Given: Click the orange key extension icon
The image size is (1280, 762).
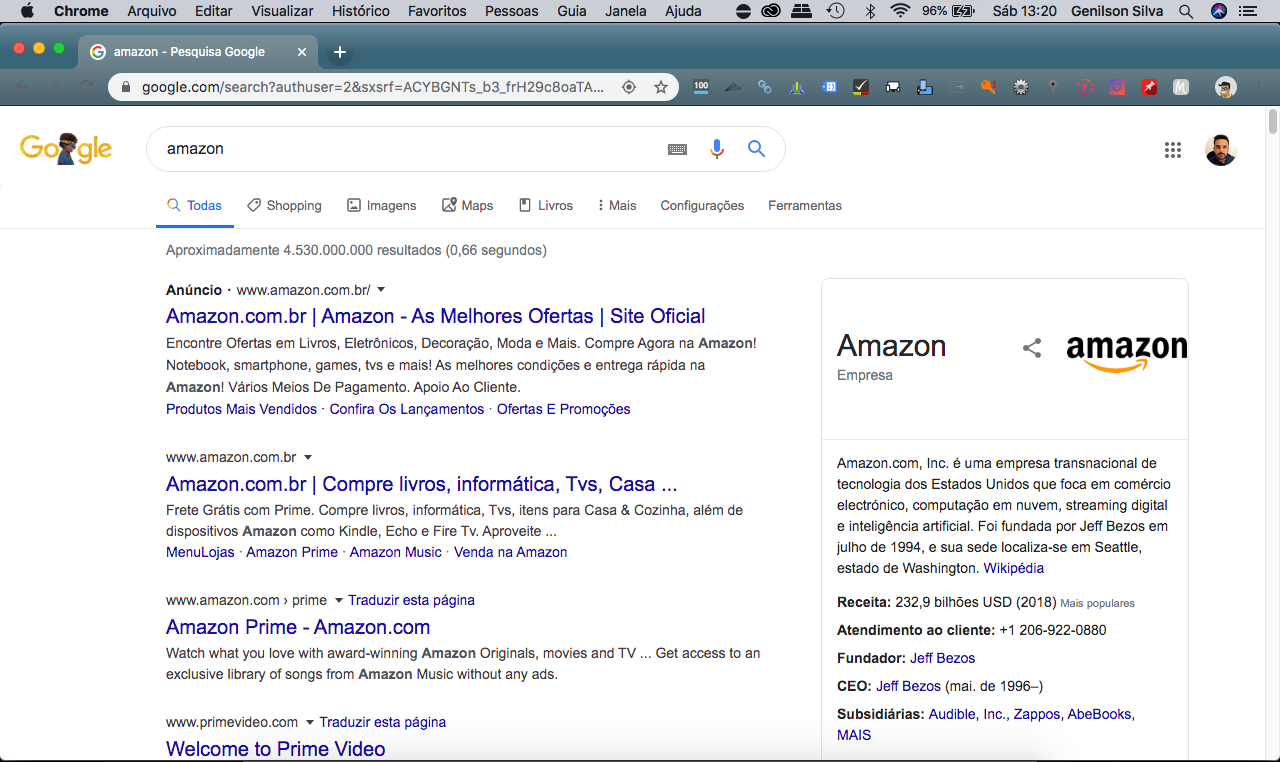Looking at the screenshot, I should point(988,87).
